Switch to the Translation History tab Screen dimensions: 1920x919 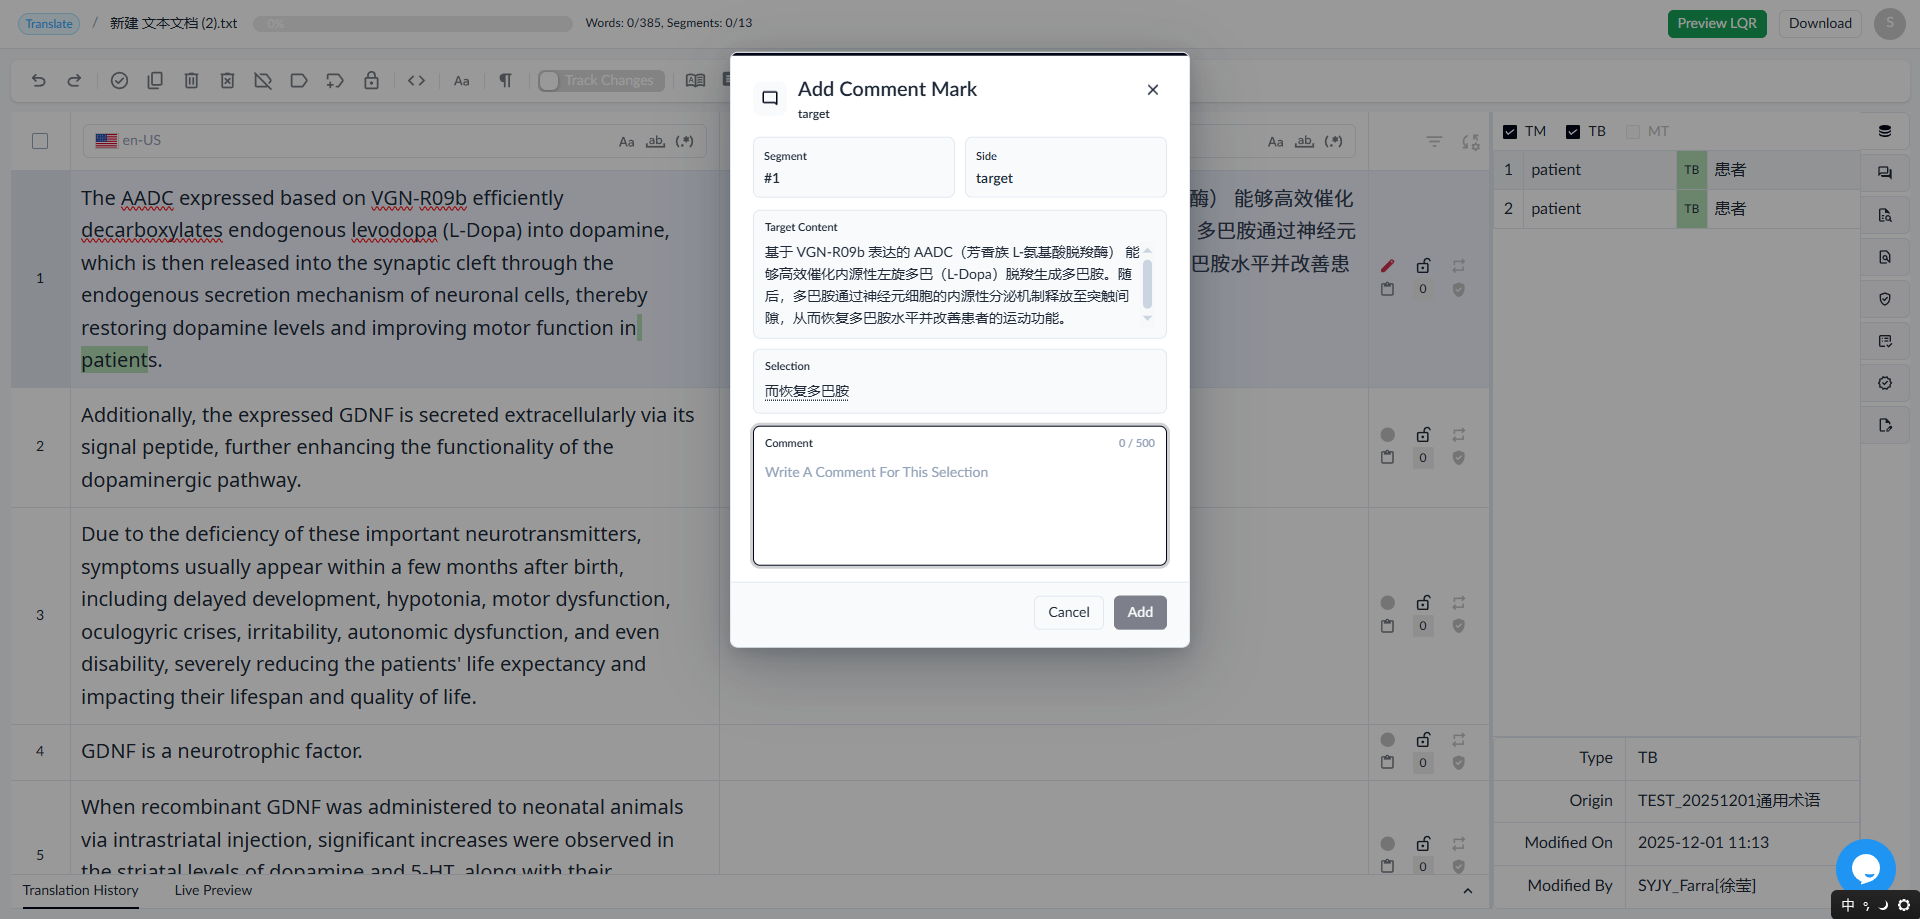point(81,890)
